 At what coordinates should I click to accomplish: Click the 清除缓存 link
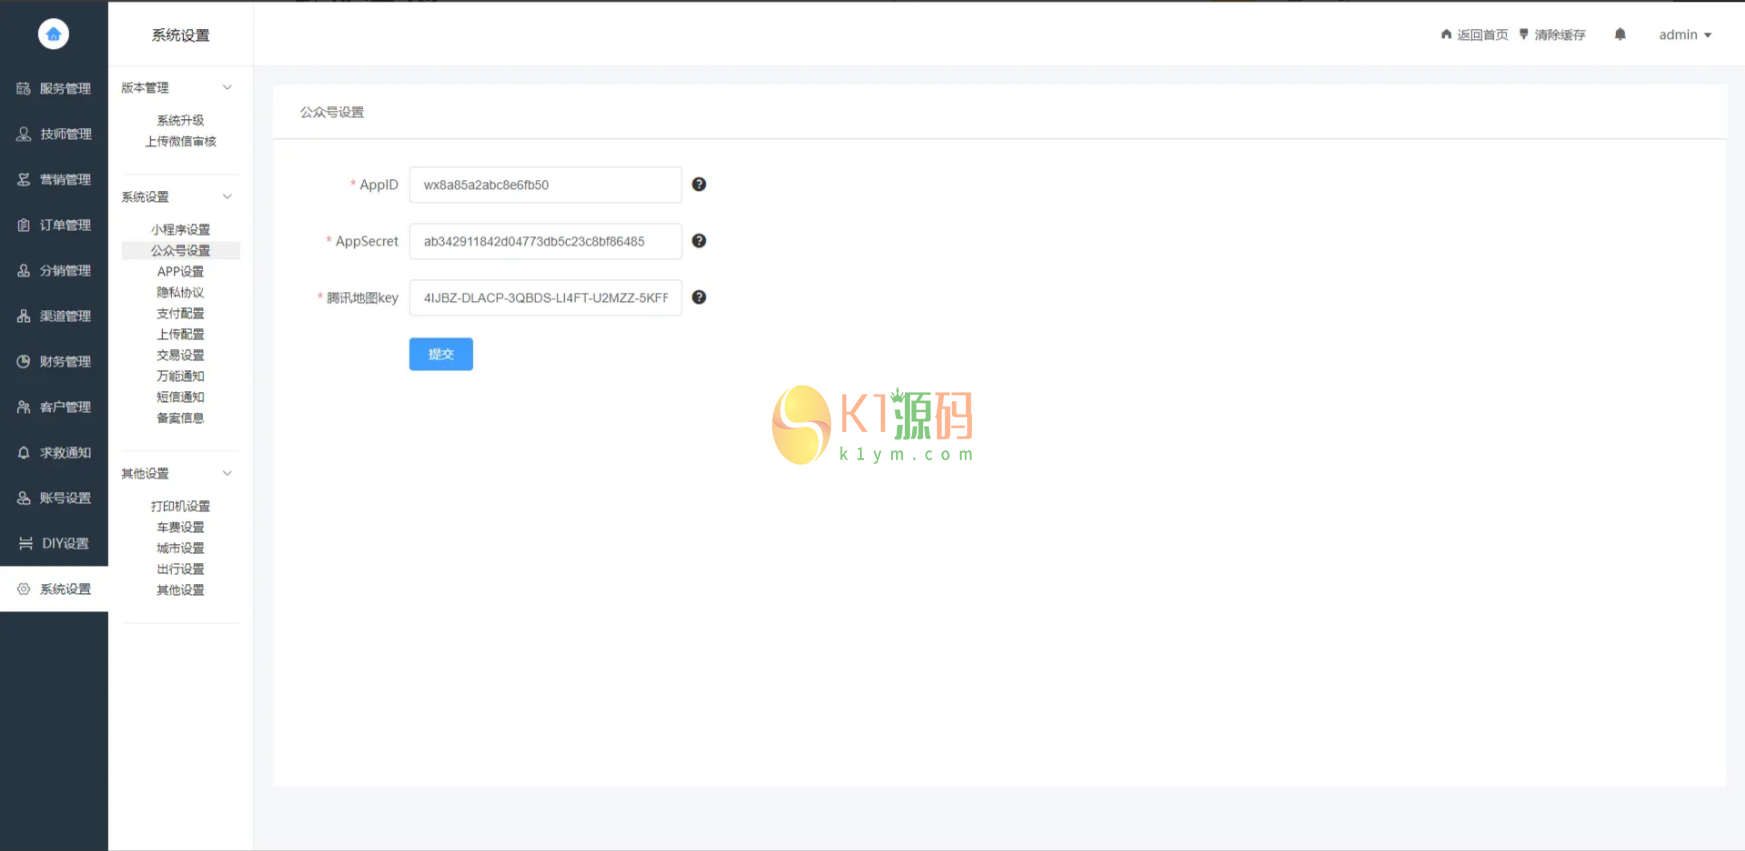tap(1552, 34)
